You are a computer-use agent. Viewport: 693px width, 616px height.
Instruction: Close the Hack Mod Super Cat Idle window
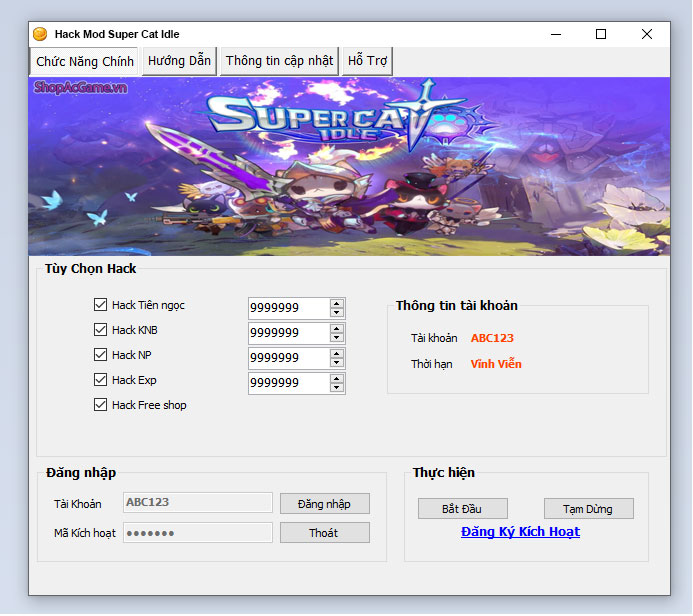(647, 34)
